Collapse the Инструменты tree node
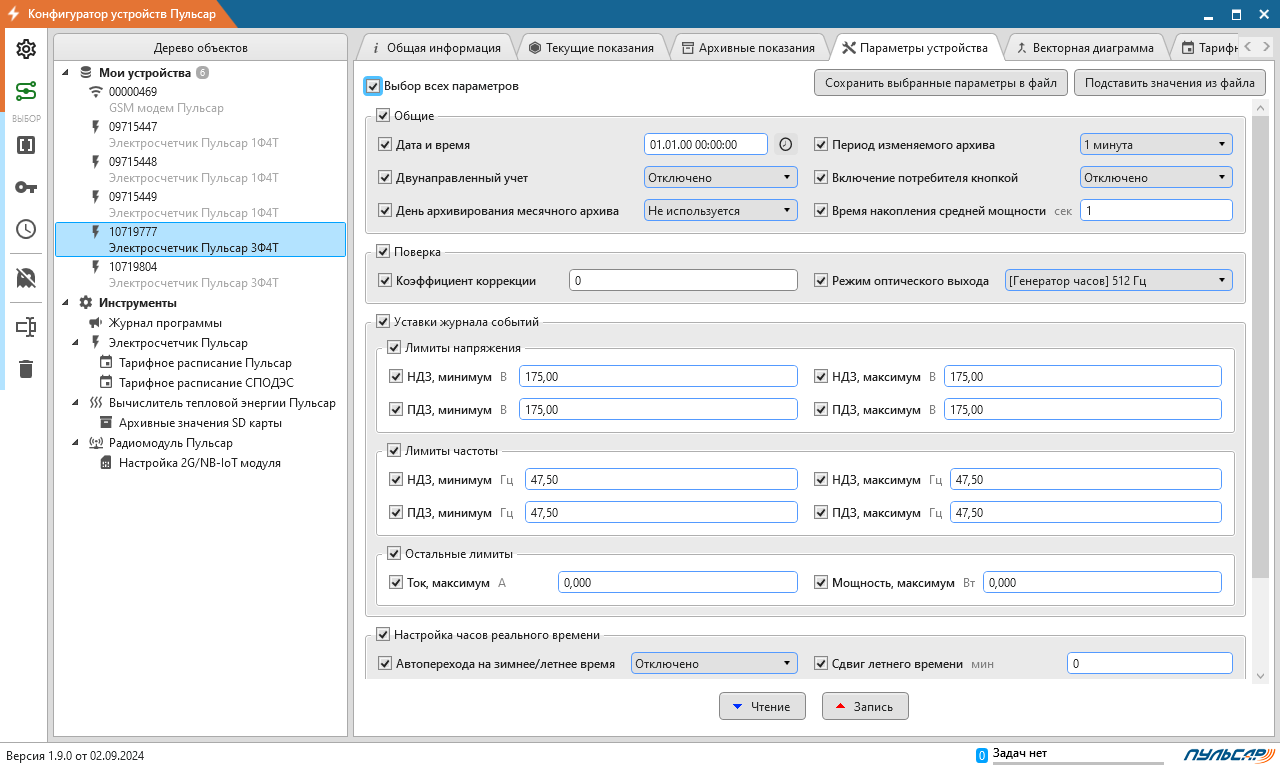 tap(66, 303)
